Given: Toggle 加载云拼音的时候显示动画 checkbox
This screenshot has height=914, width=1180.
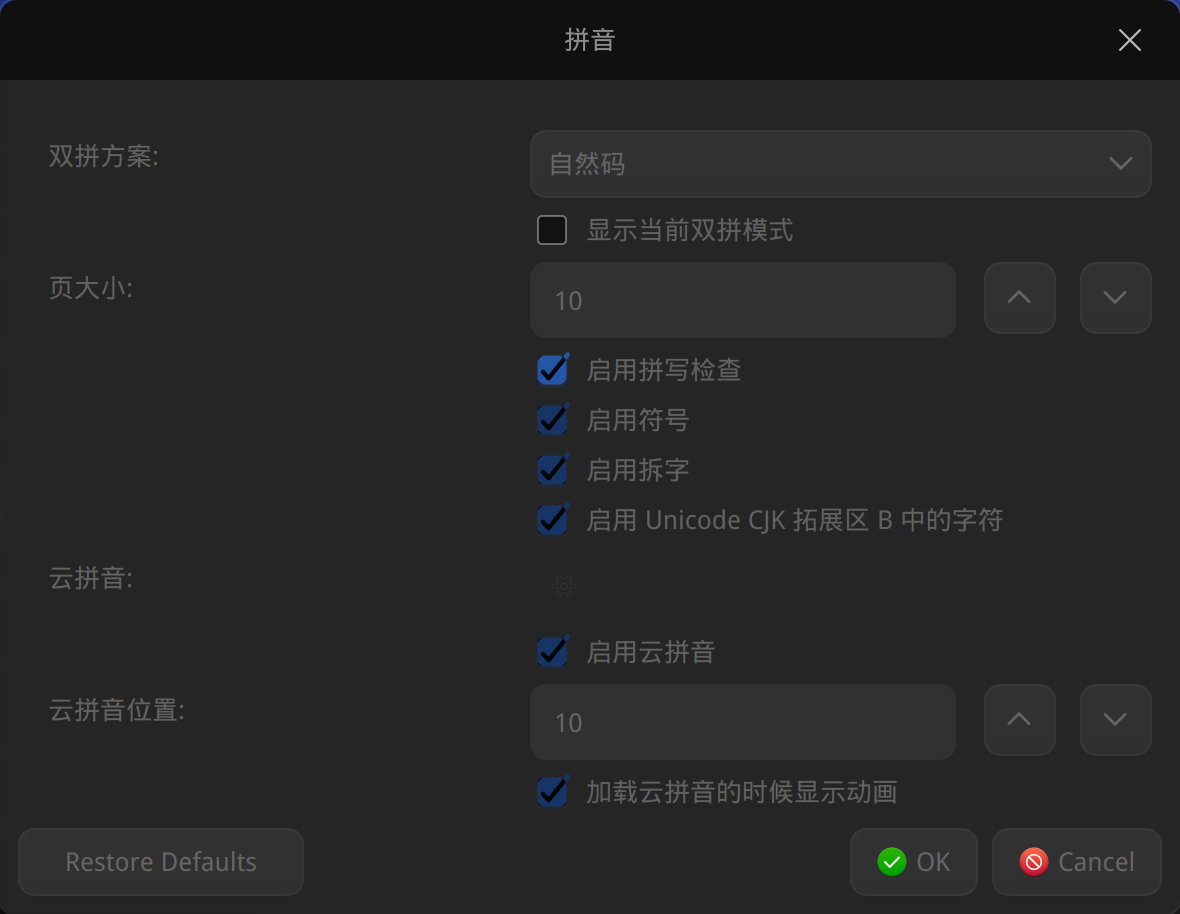Looking at the screenshot, I should point(552,791).
